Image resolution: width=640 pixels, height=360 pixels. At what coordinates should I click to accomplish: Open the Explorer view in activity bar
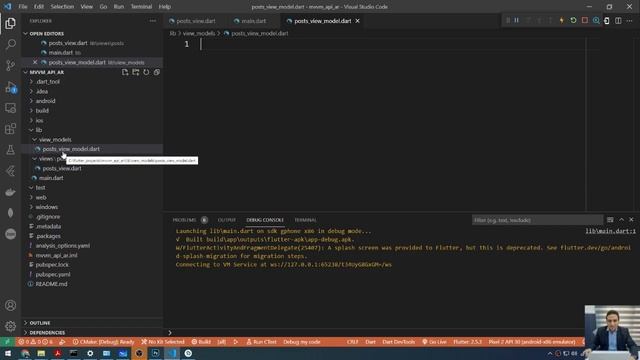[10, 23]
